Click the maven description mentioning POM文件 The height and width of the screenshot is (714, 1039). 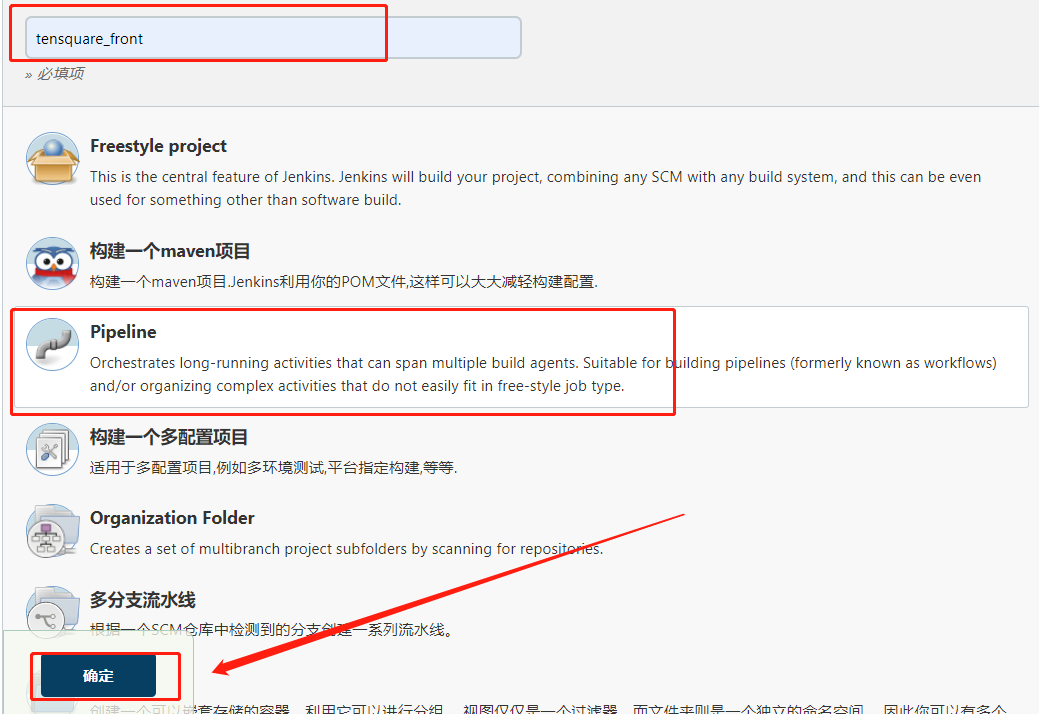(x=344, y=281)
